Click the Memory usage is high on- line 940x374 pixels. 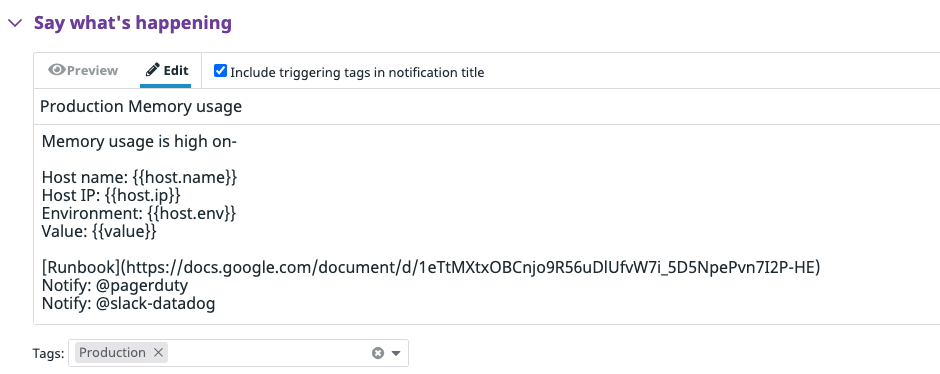point(140,142)
